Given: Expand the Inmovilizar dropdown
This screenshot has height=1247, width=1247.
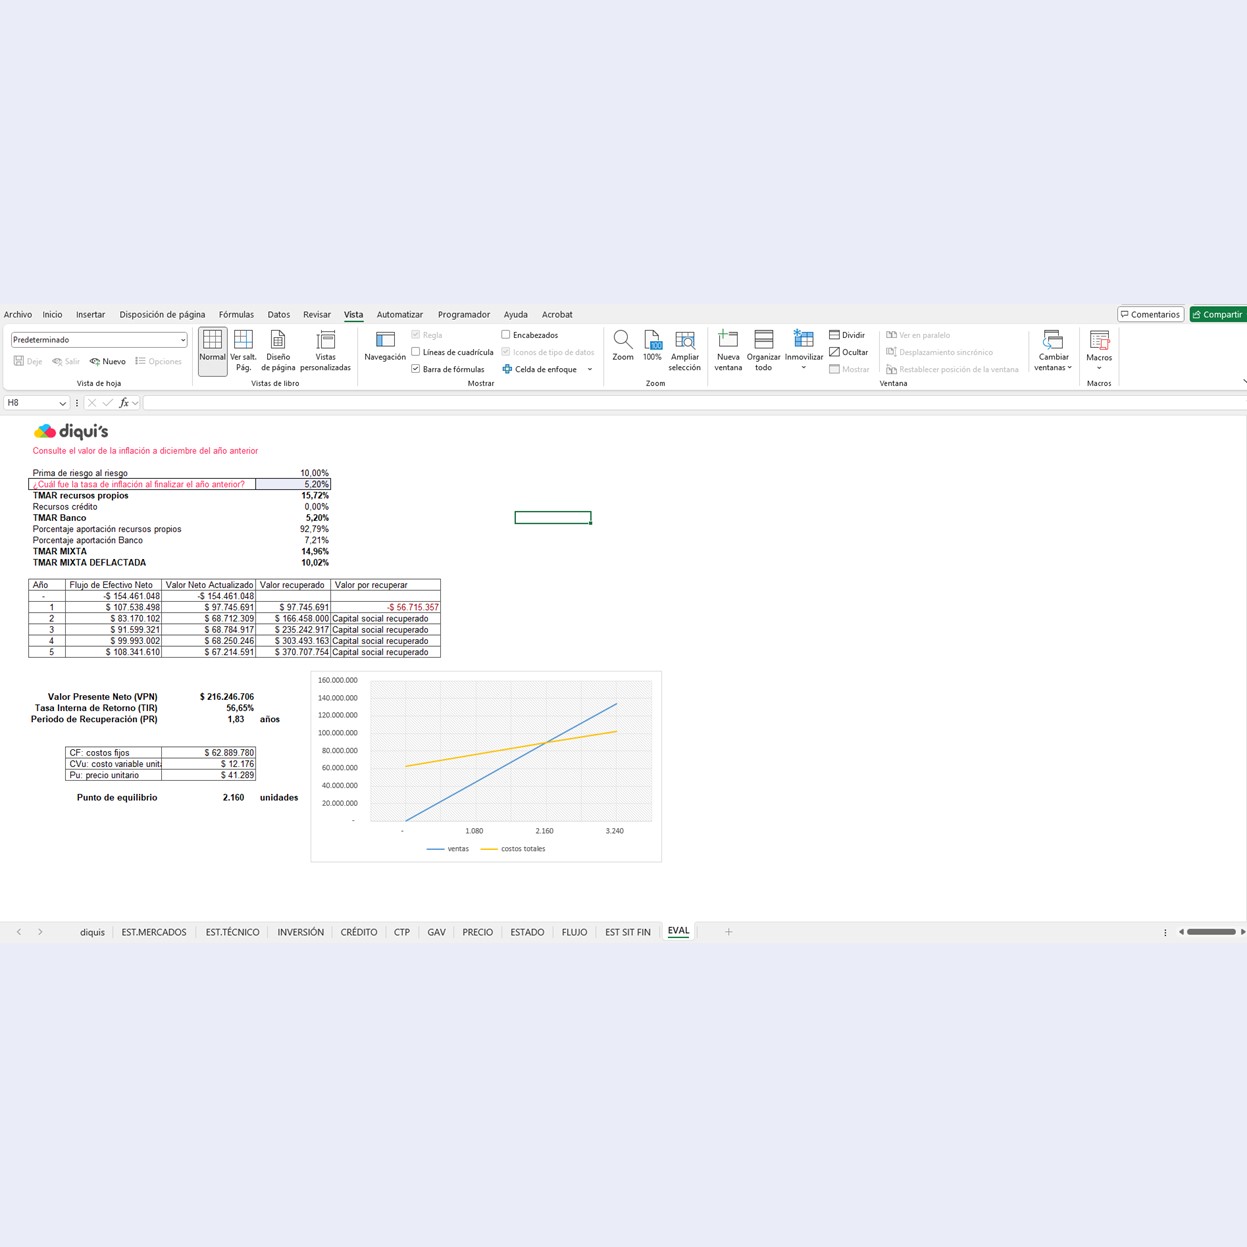Looking at the screenshot, I should [803, 367].
